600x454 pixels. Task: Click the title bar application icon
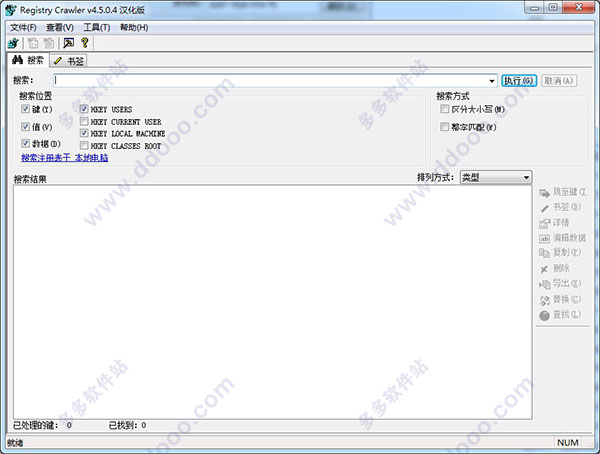11,10
